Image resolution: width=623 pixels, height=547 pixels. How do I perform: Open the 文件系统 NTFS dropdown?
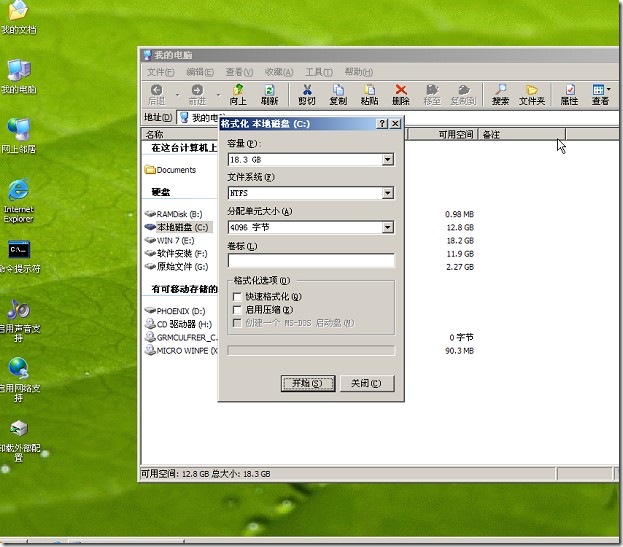[388, 193]
